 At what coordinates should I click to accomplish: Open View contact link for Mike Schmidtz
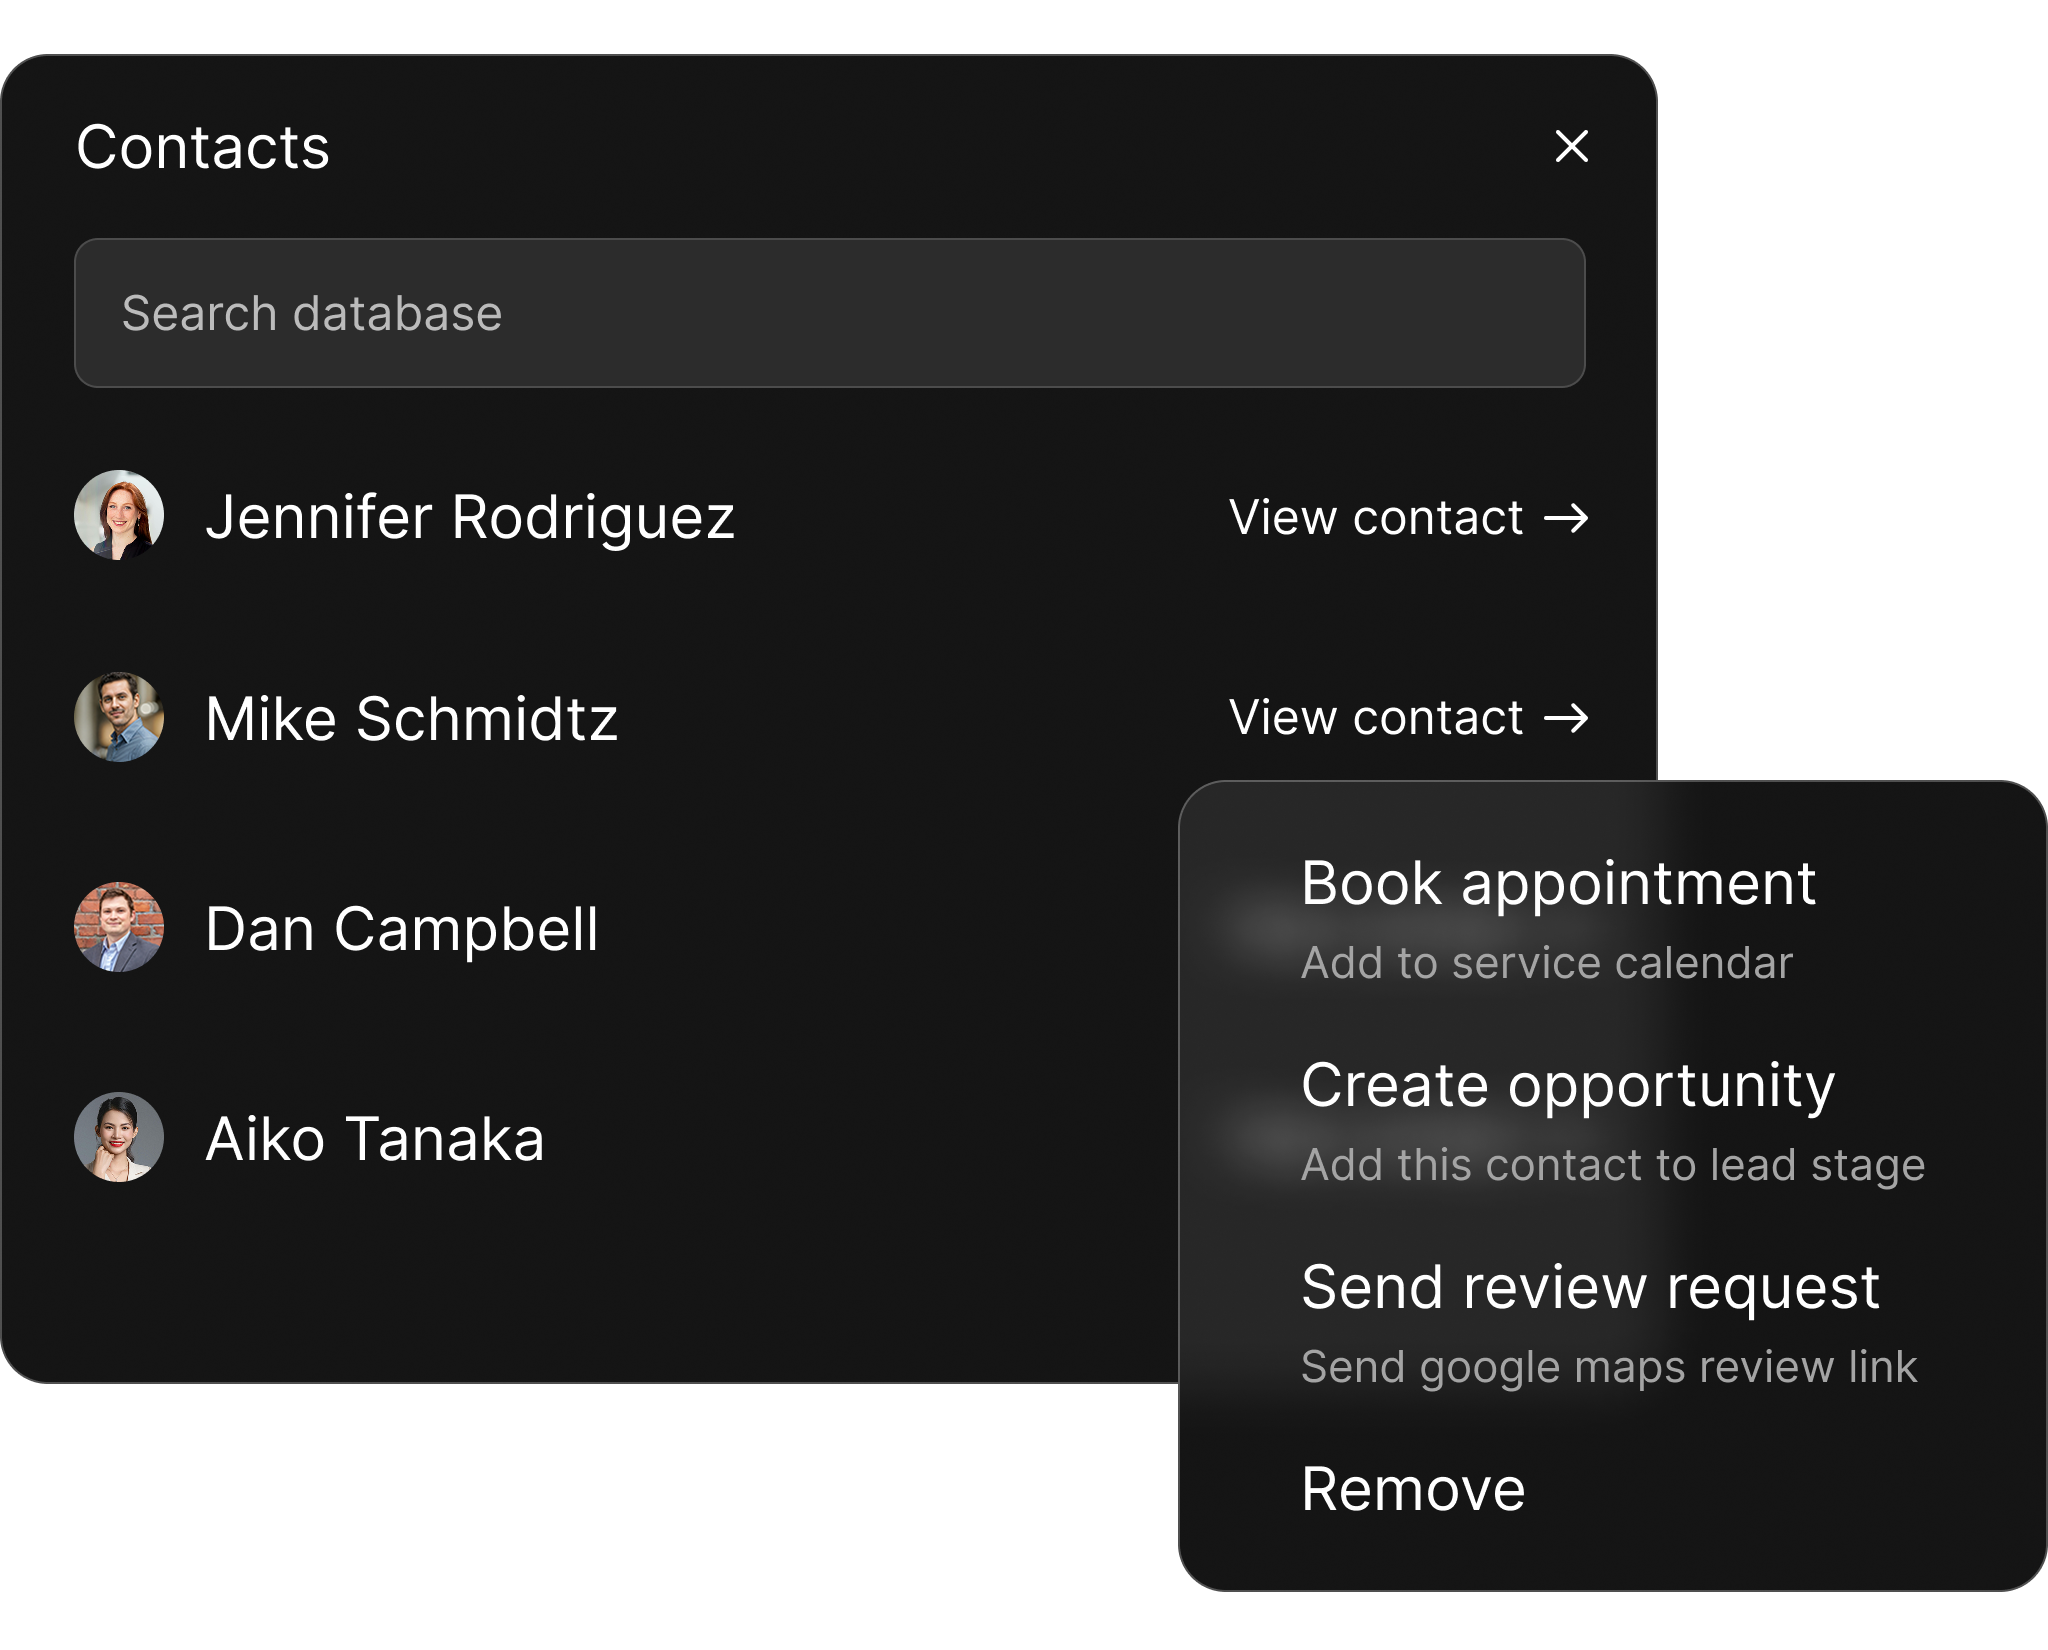1376,718
